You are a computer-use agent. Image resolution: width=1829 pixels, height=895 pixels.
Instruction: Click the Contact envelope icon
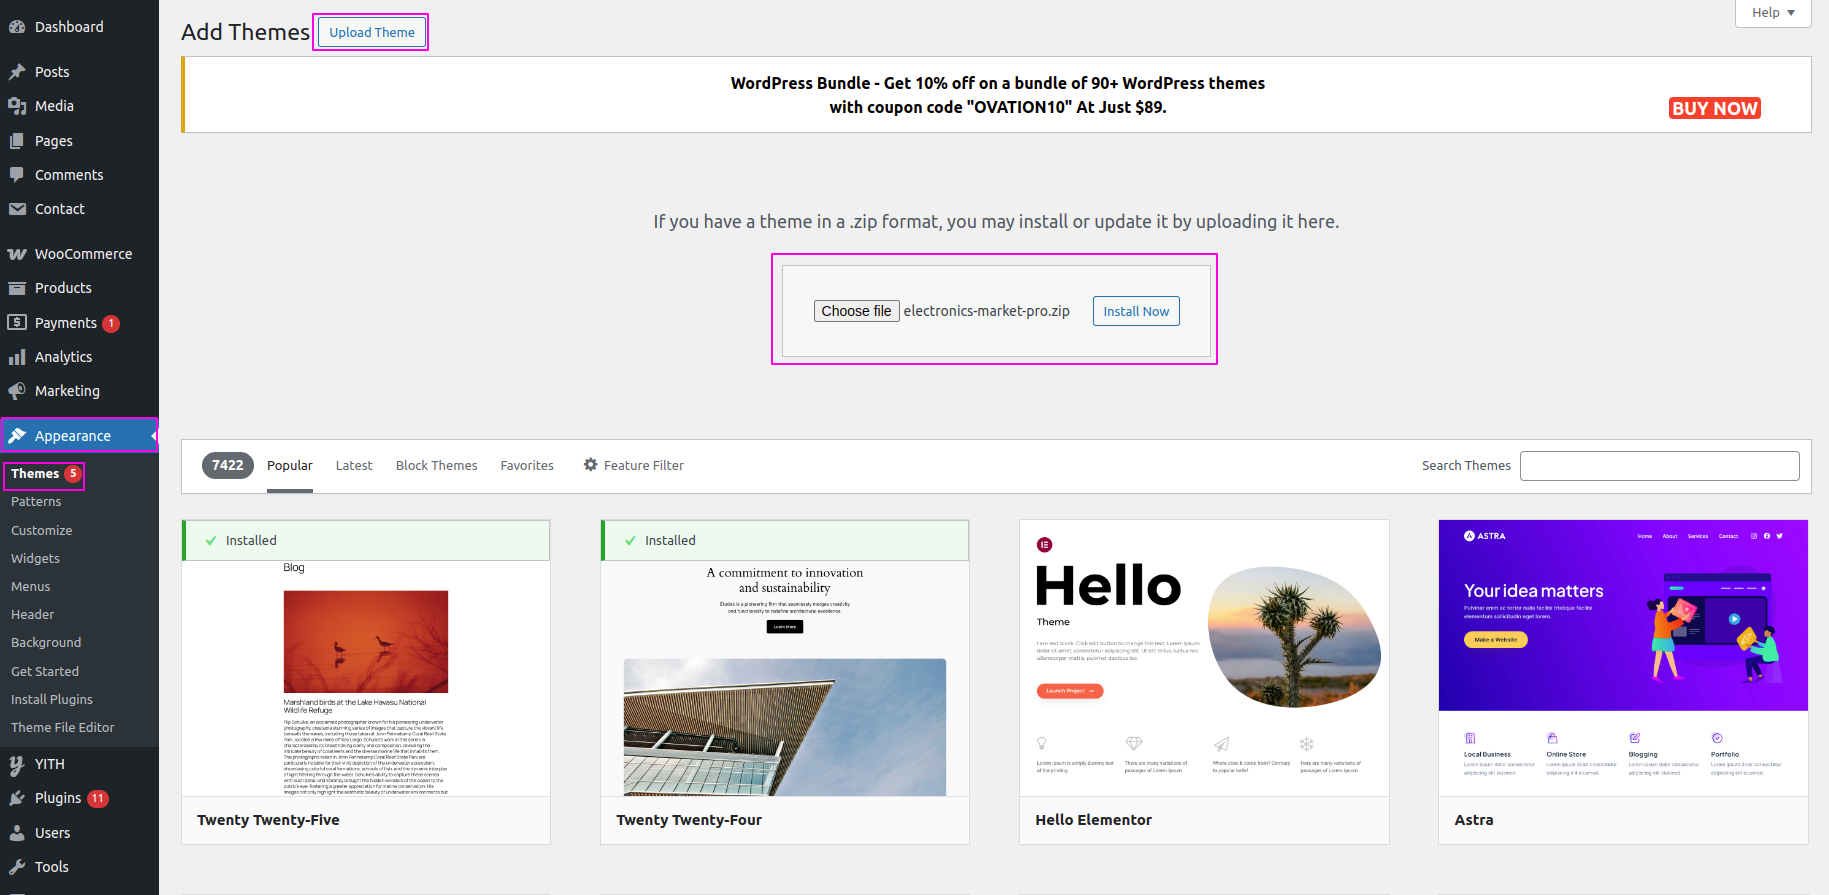pos(17,209)
